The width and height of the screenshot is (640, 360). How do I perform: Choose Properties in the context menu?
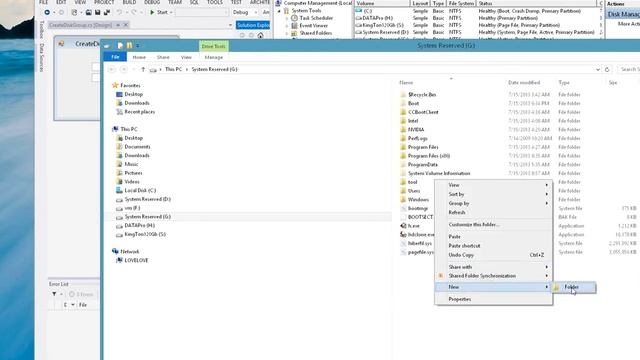click(493, 299)
